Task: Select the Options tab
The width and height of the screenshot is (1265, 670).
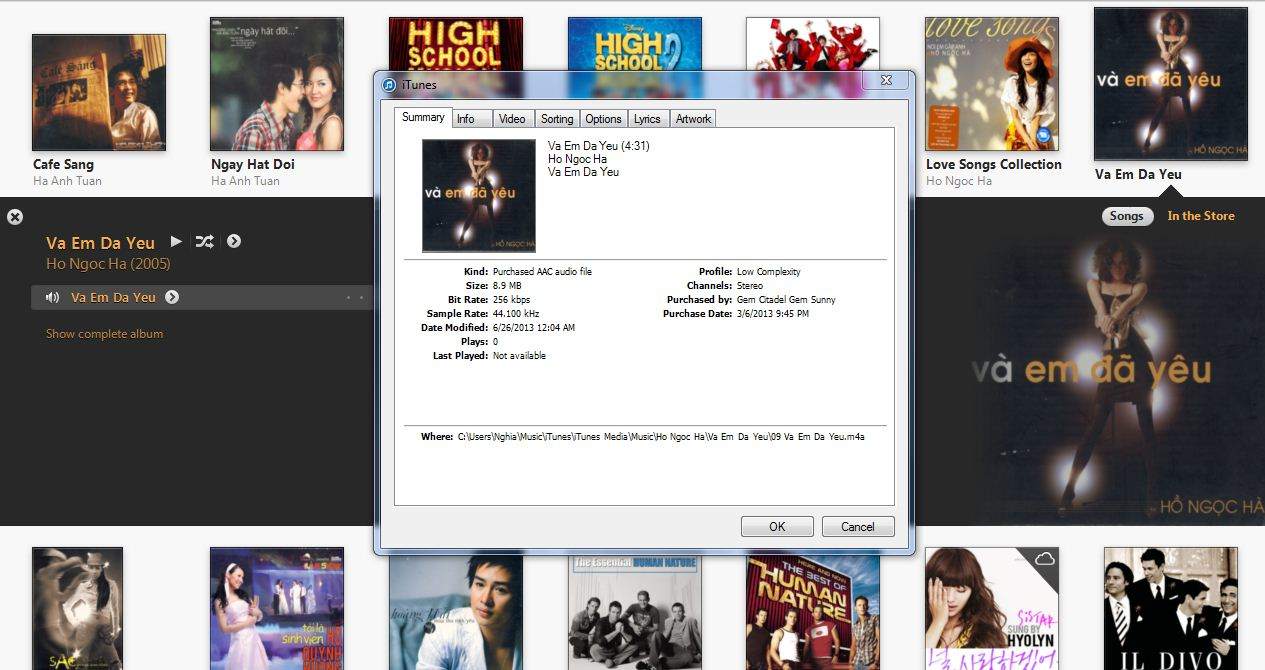Action: 603,119
